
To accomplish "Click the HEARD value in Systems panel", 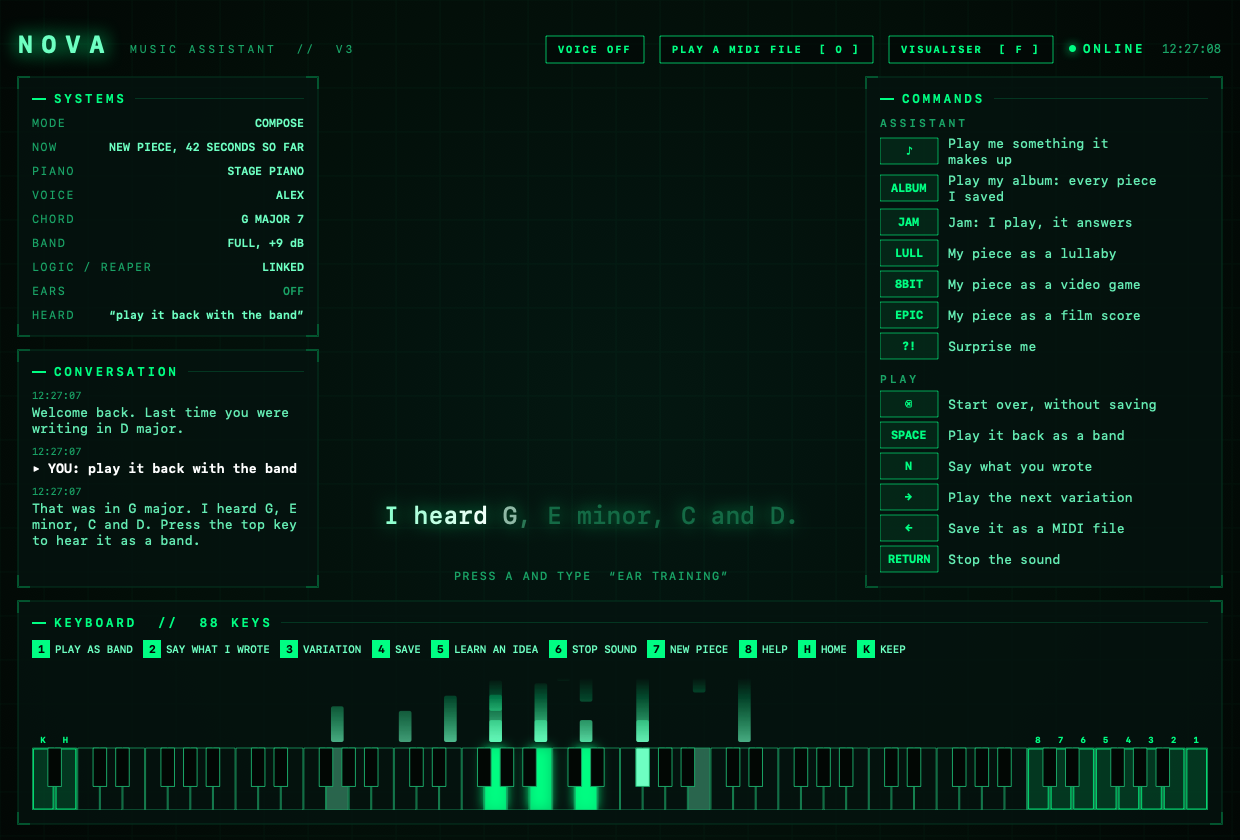I will pos(206,315).
